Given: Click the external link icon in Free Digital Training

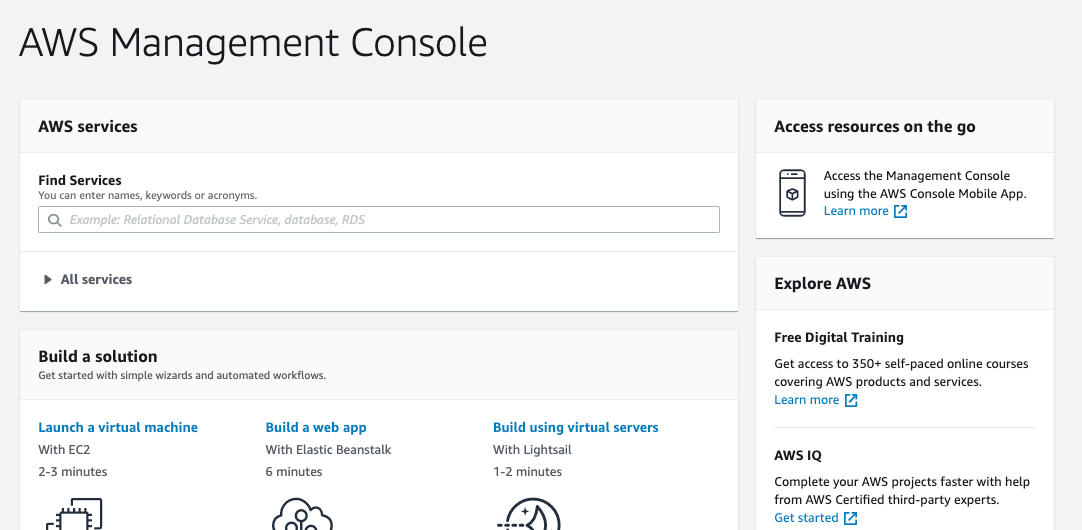Looking at the screenshot, I should click(x=851, y=400).
